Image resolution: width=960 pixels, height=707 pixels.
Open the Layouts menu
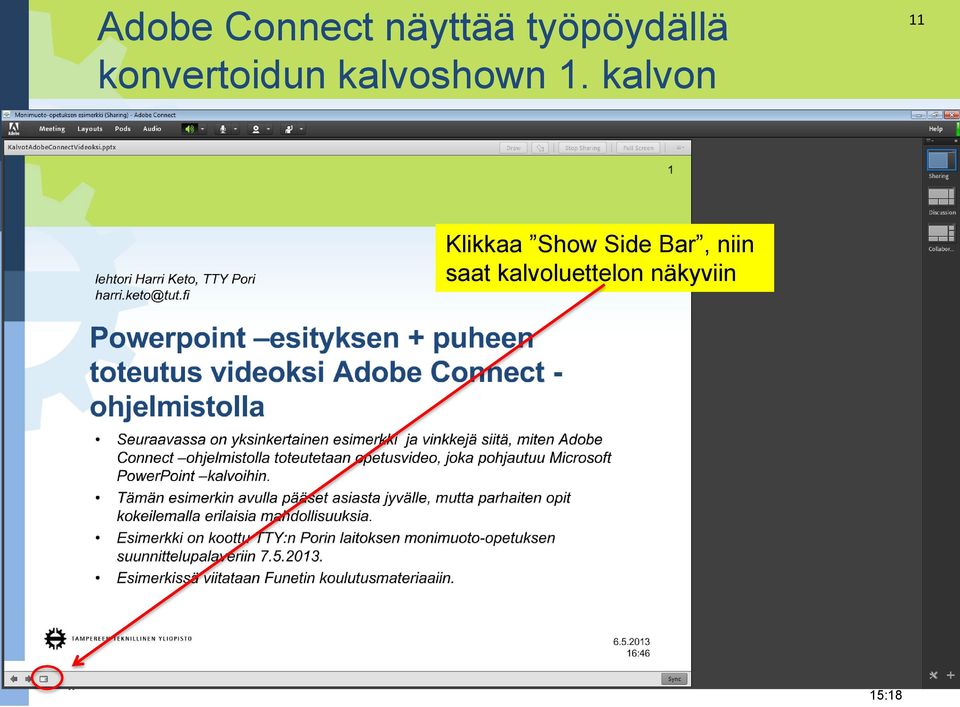[x=90, y=129]
